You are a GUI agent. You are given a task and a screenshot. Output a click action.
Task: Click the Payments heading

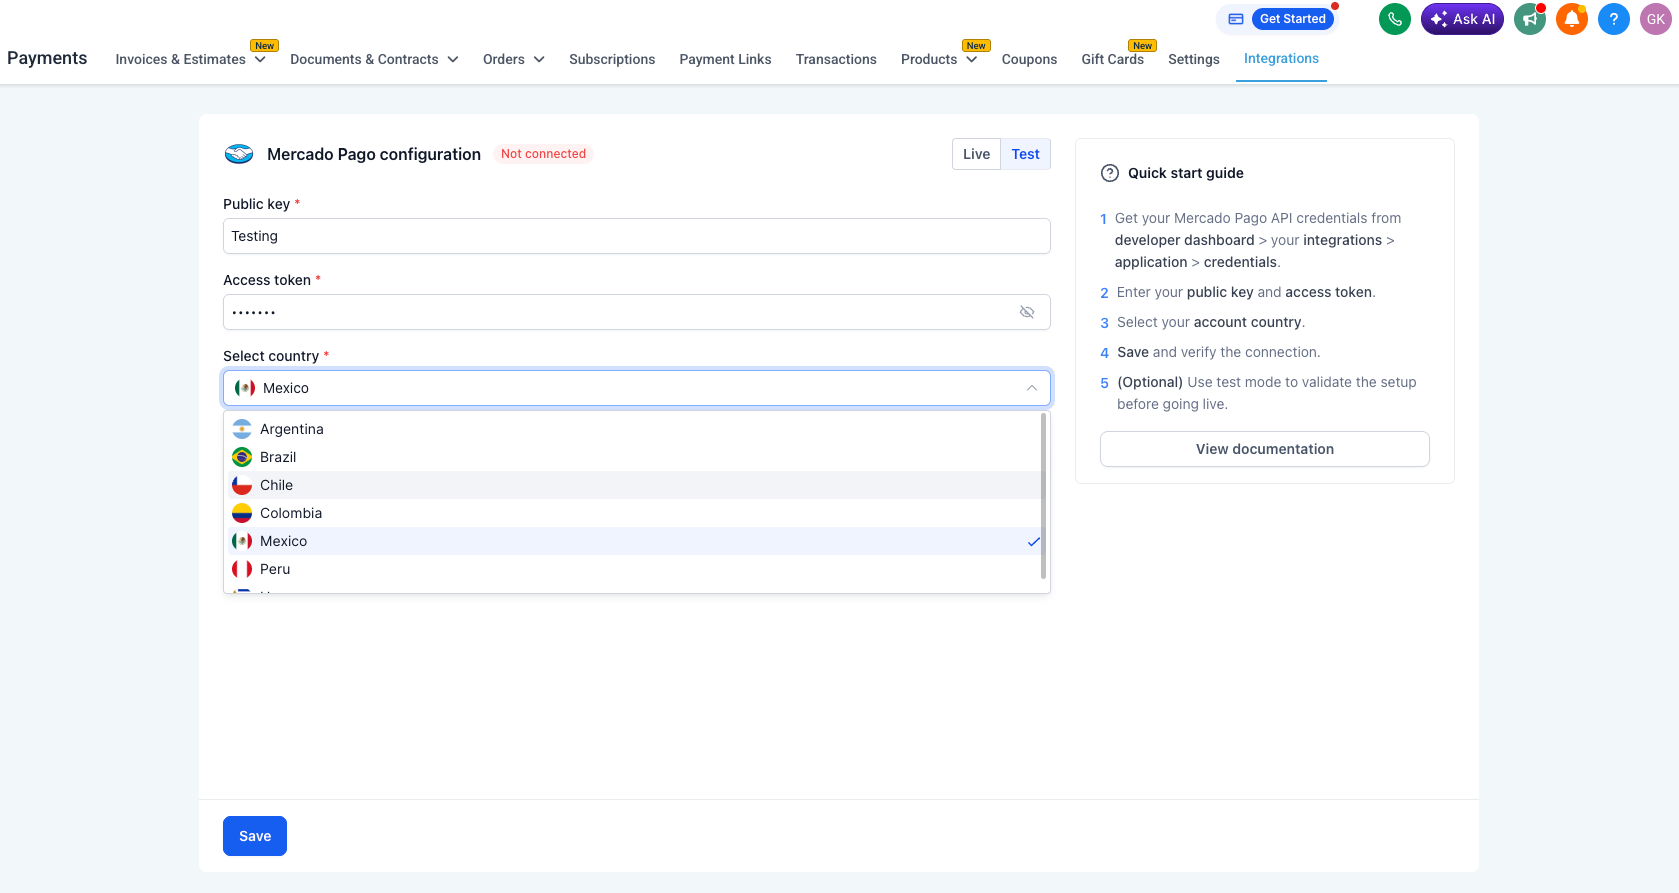coord(47,58)
